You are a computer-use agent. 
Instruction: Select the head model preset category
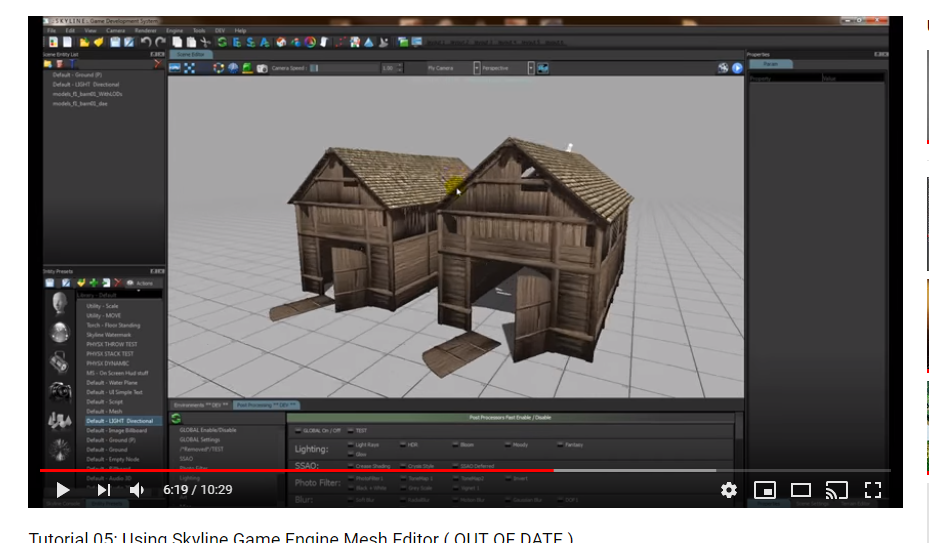click(59, 303)
